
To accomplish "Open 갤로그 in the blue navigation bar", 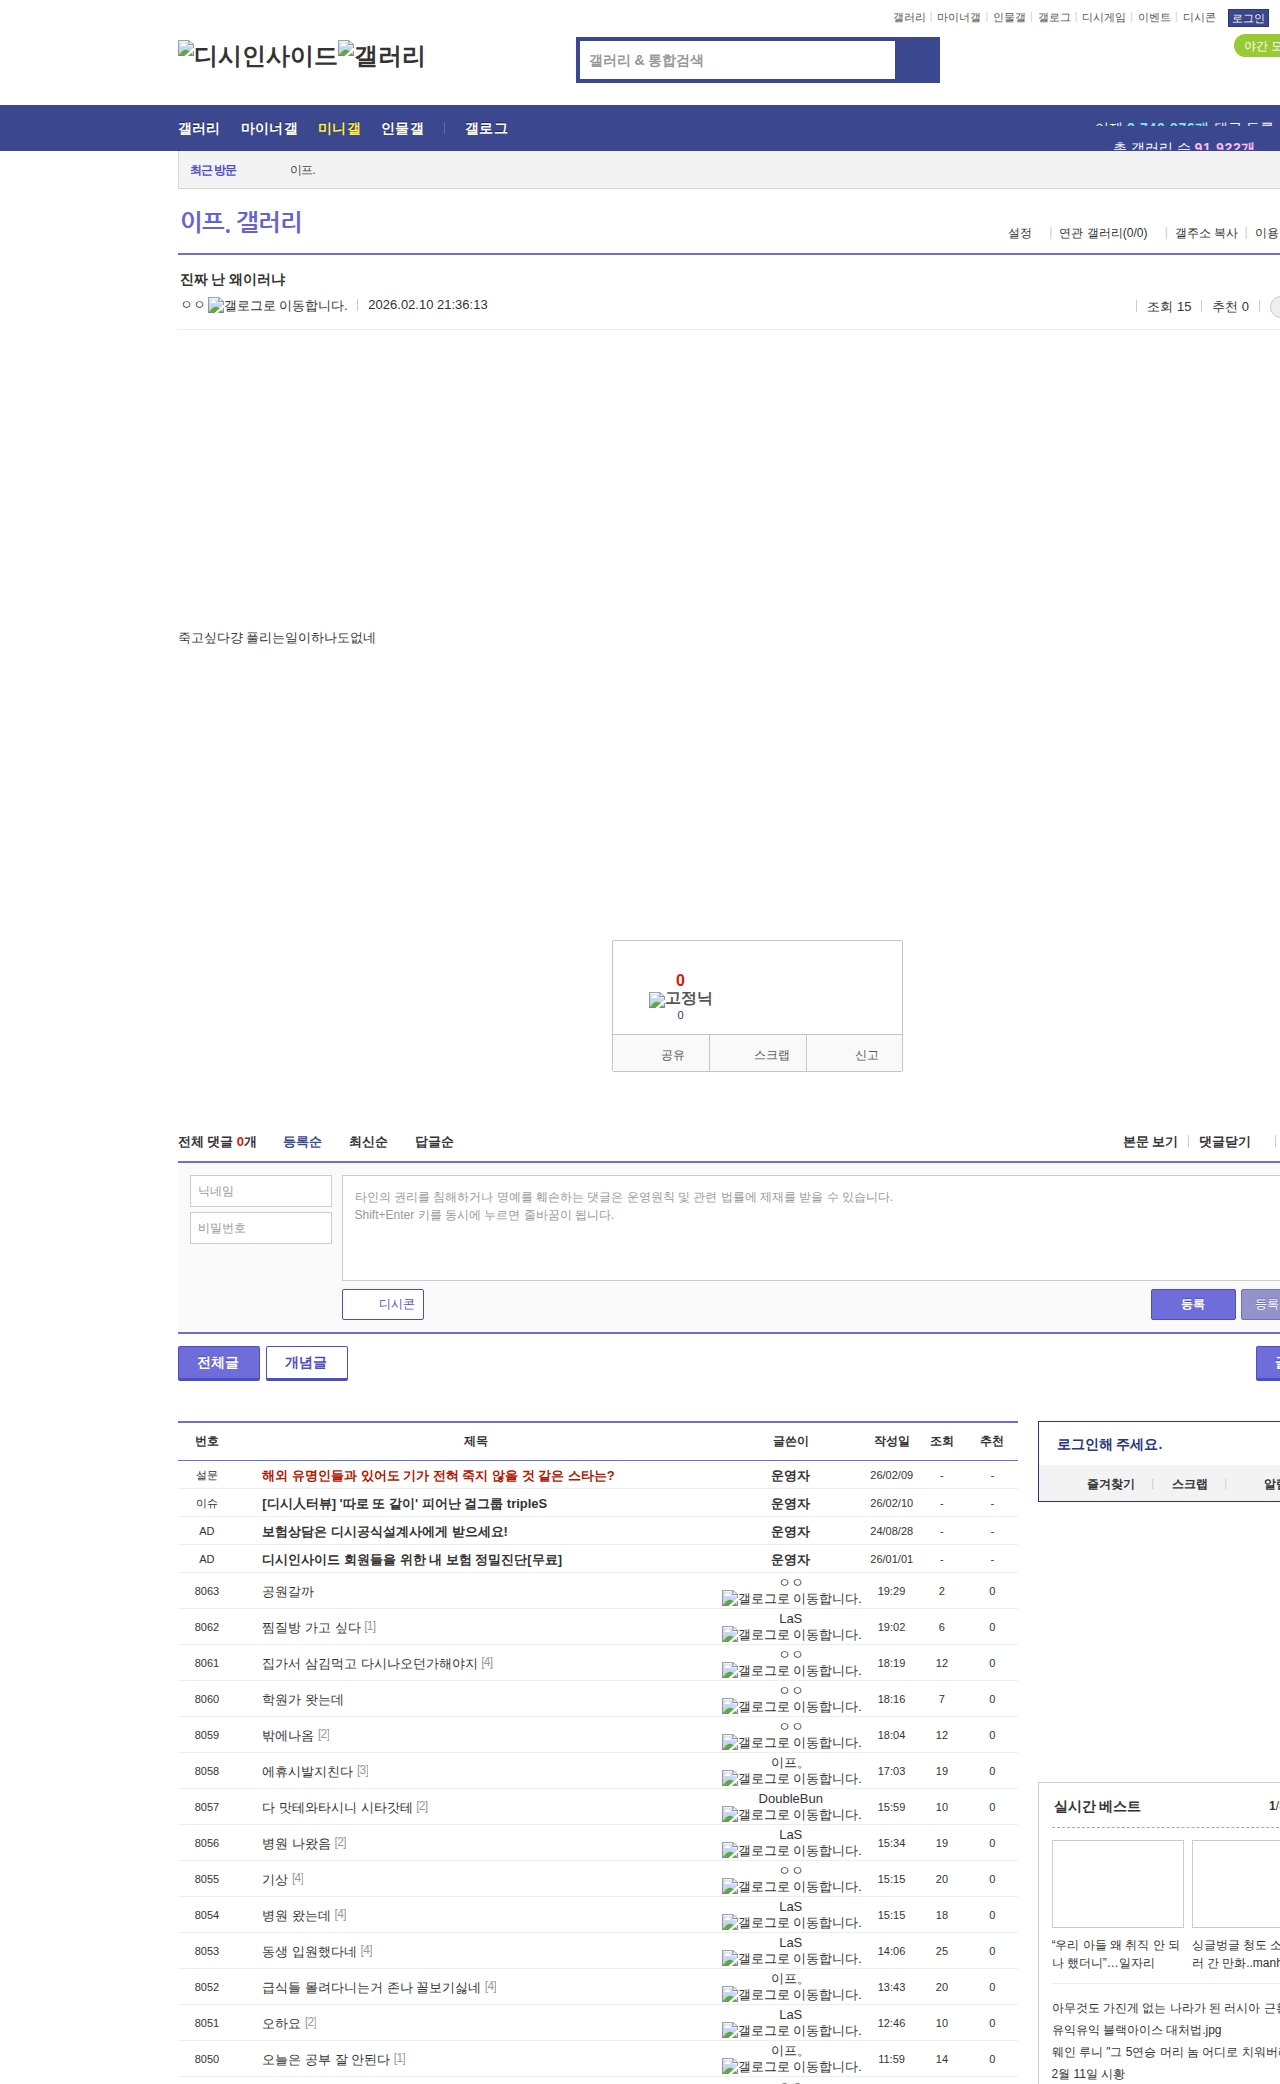I will click(x=486, y=129).
